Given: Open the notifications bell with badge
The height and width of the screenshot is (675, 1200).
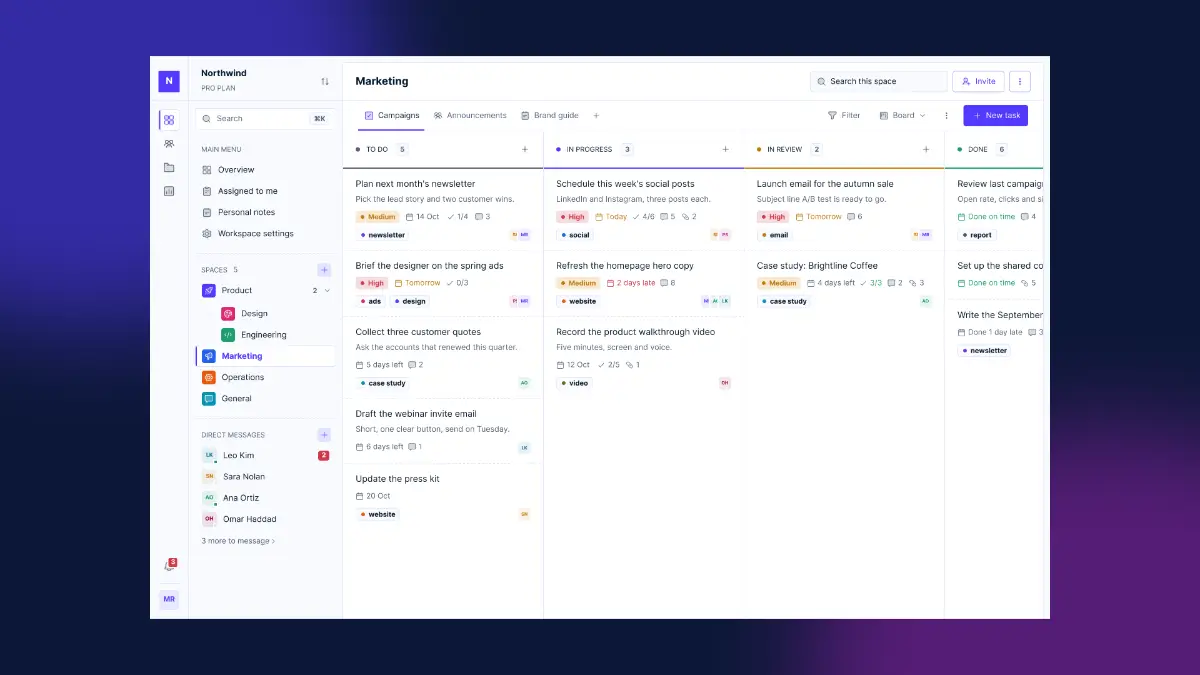Looking at the screenshot, I should [169, 566].
